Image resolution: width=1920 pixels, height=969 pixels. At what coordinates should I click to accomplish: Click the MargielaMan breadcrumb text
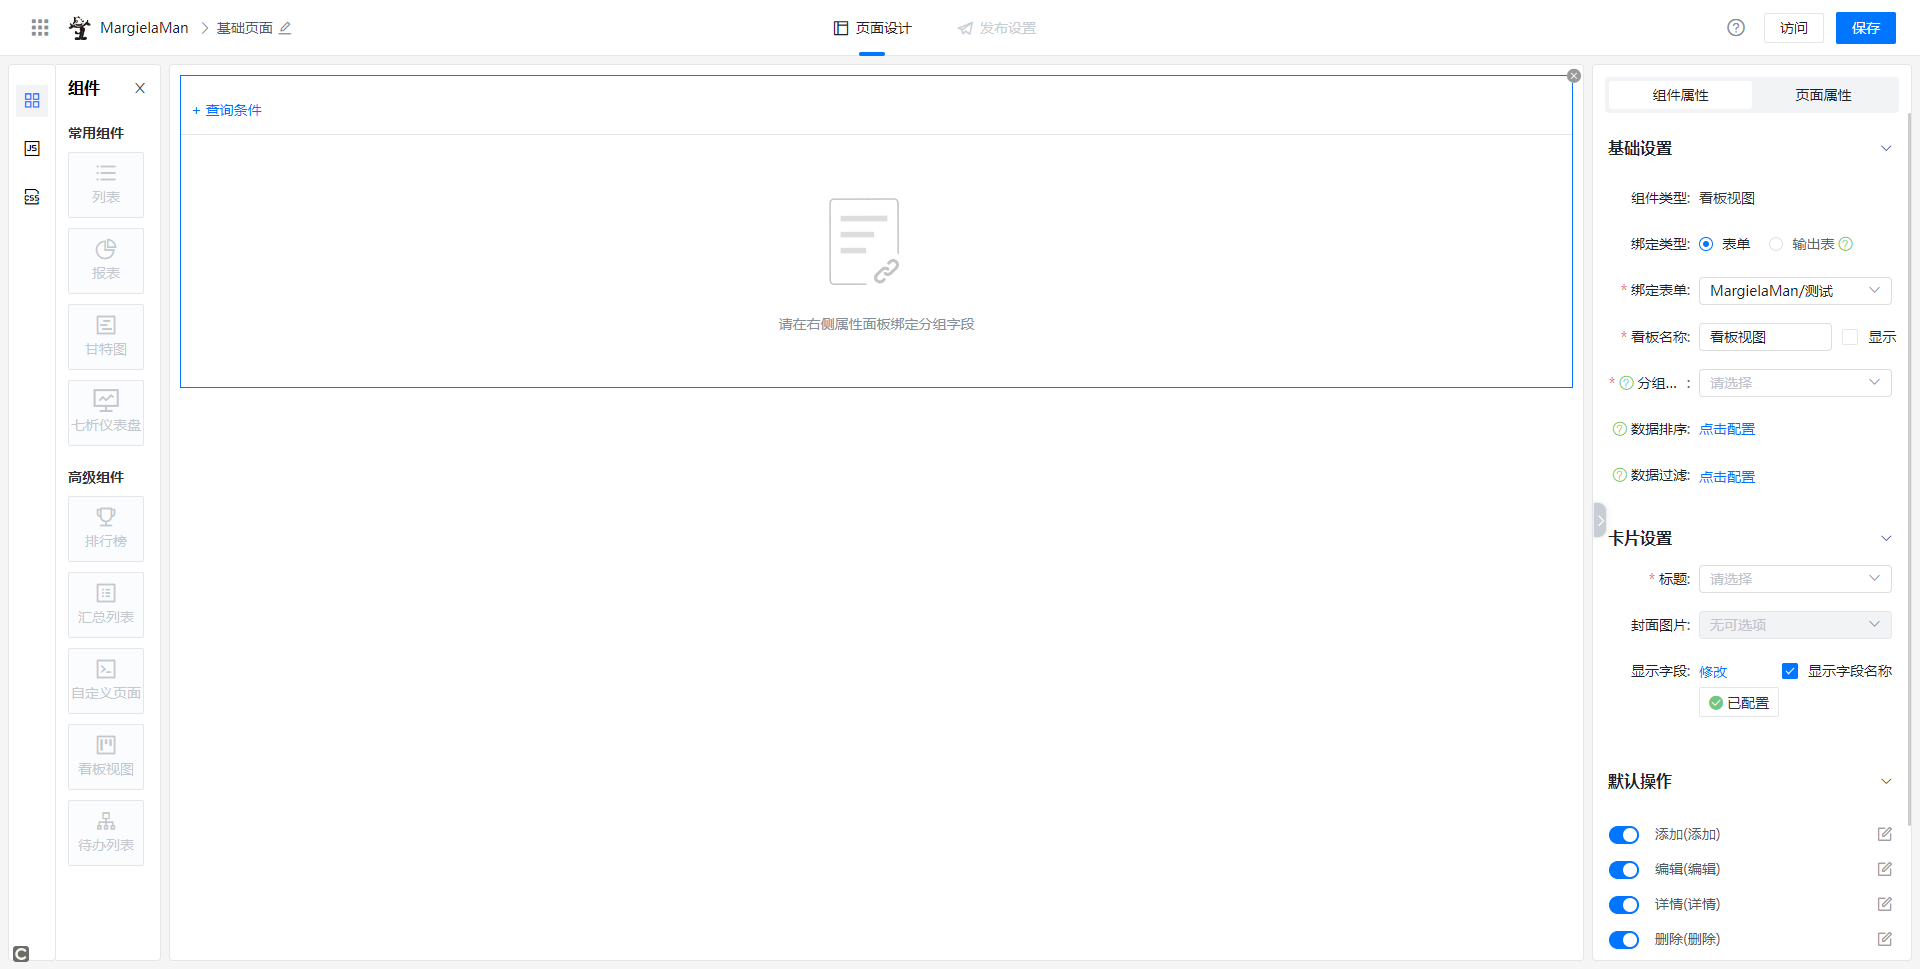pyautogui.click(x=144, y=28)
